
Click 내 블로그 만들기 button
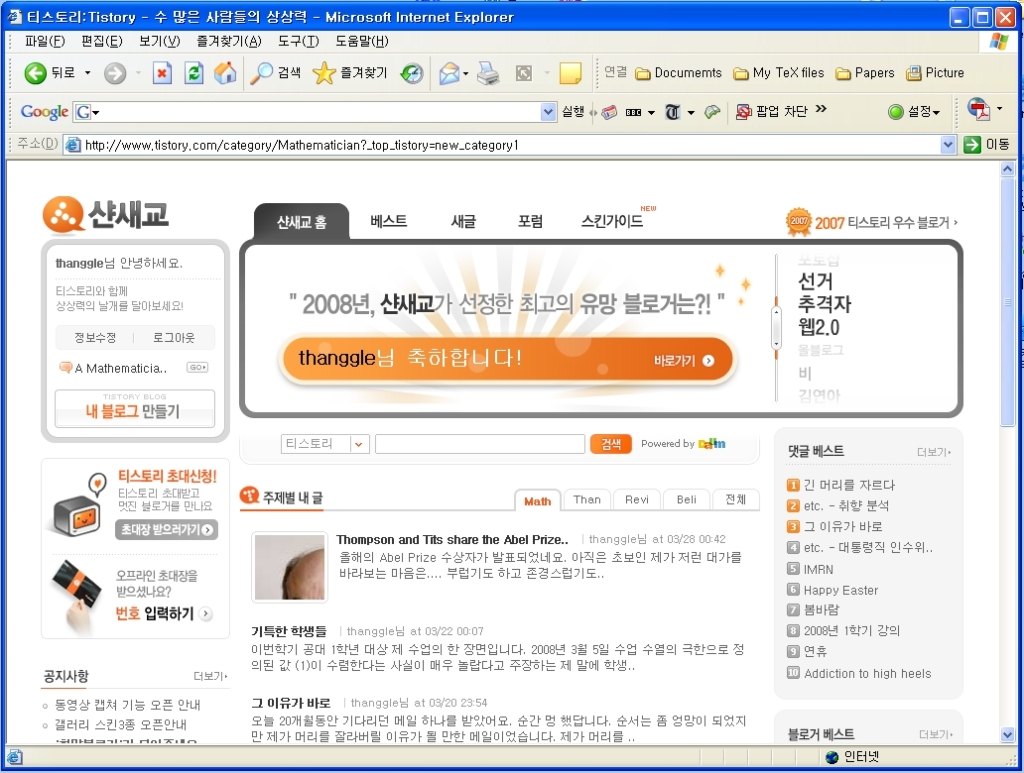[x=135, y=409]
